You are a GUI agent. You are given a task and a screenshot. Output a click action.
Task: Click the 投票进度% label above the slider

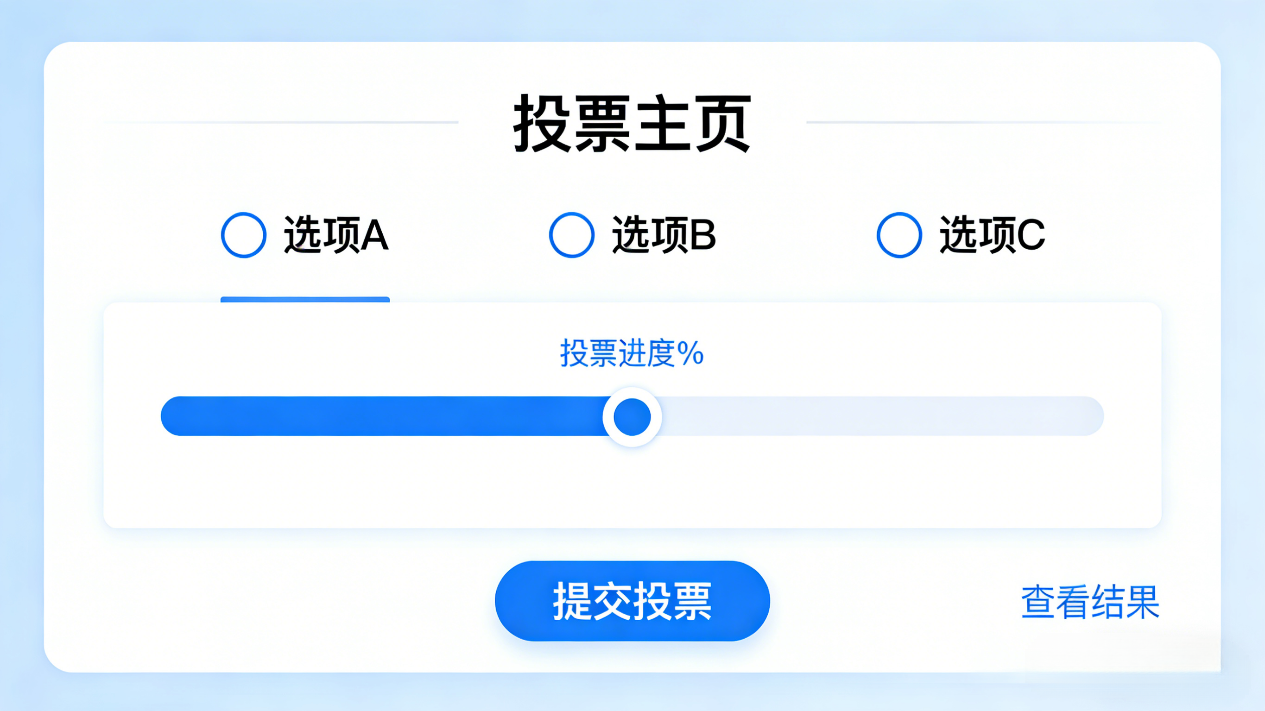click(x=632, y=353)
